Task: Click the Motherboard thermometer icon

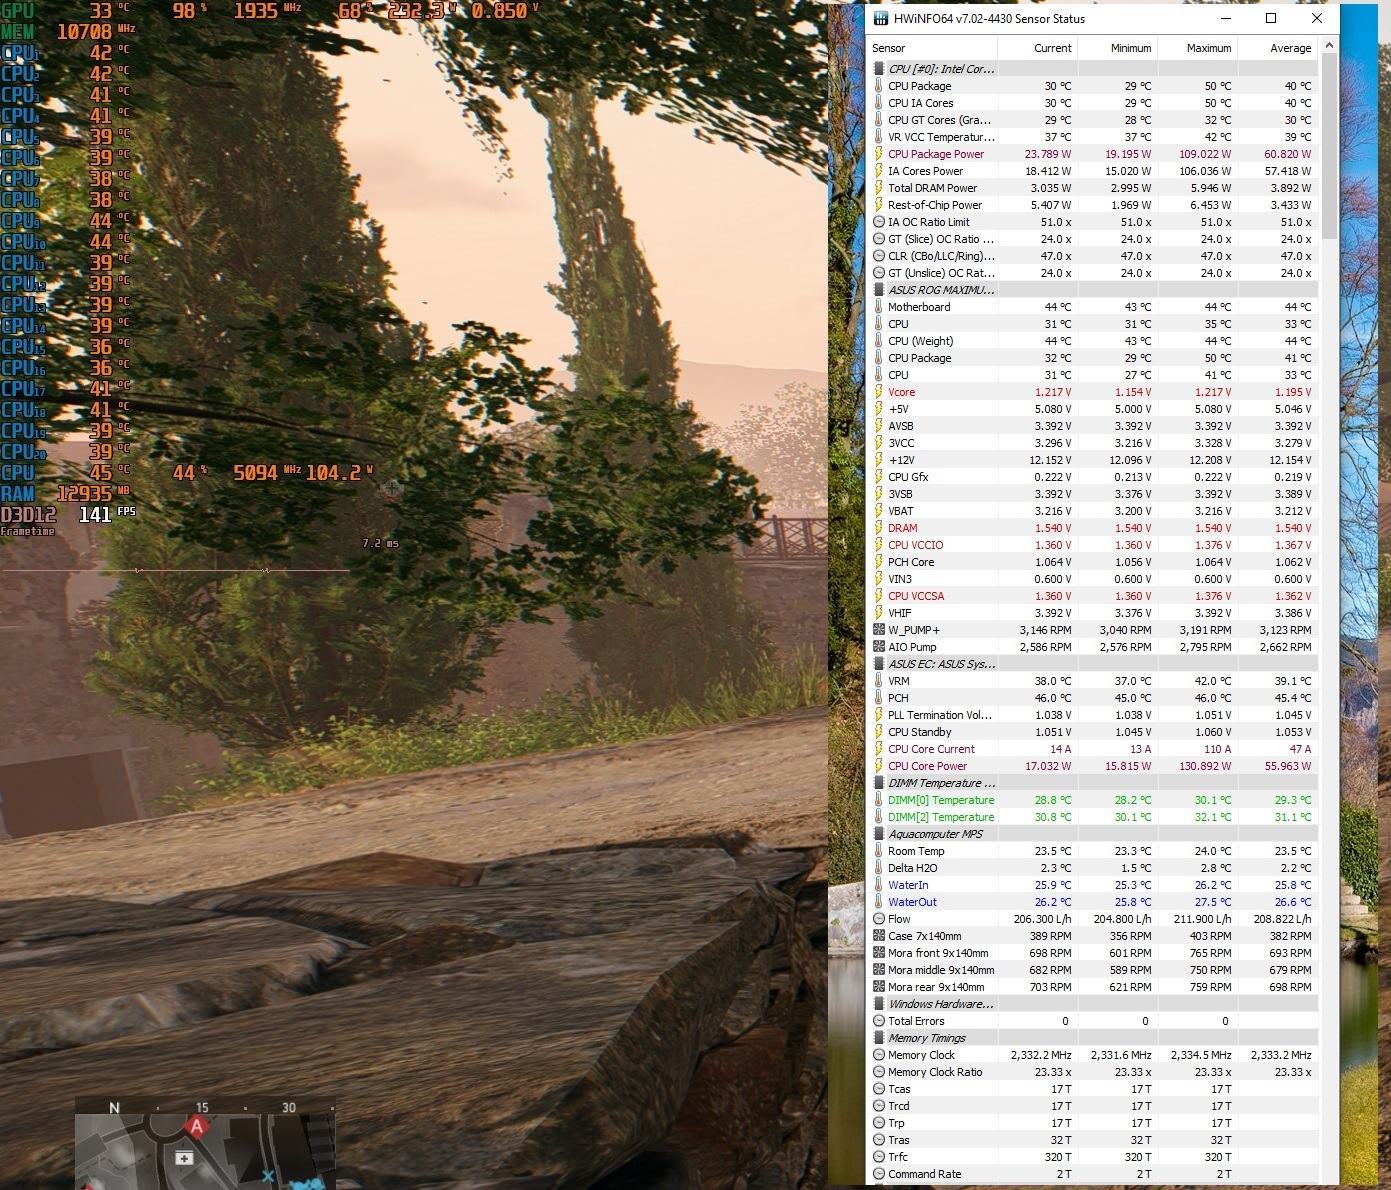Action: coord(879,307)
